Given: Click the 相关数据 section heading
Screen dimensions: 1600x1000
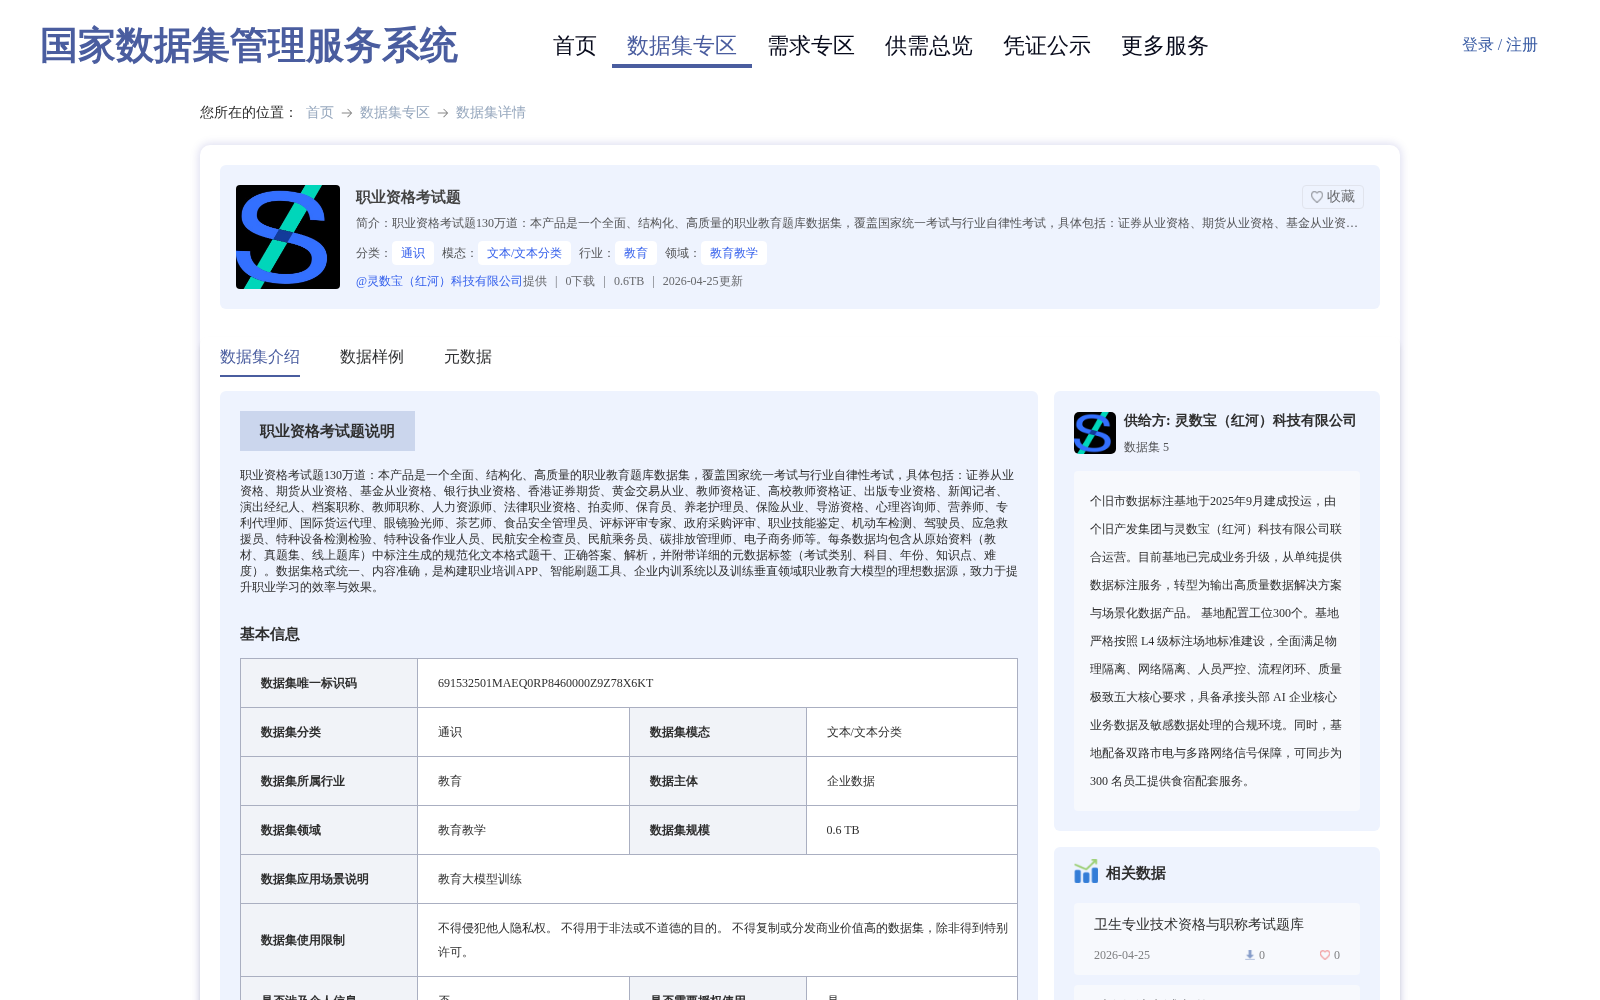Looking at the screenshot, I should (1136, 873).
